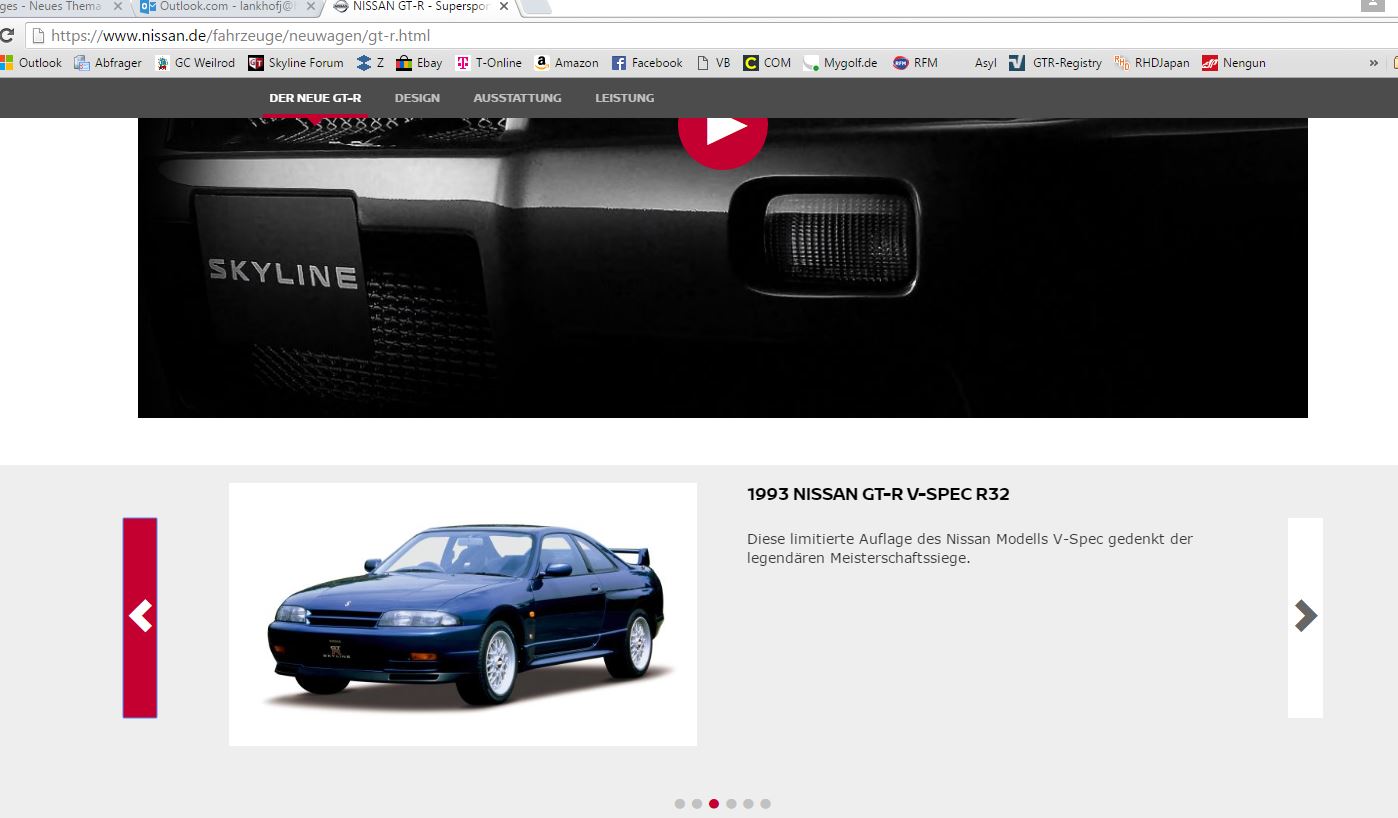Open the Amazon bookmark
This screenshot has height=818, width=1398.
tap(566, 62)
